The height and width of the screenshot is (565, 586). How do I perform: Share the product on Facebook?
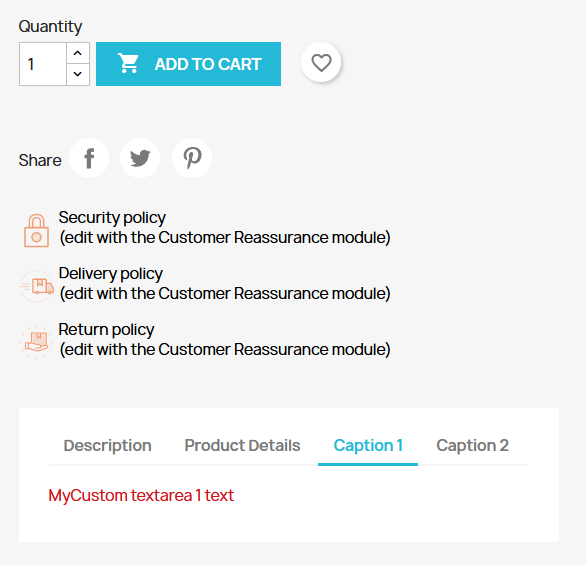[89, 158]
